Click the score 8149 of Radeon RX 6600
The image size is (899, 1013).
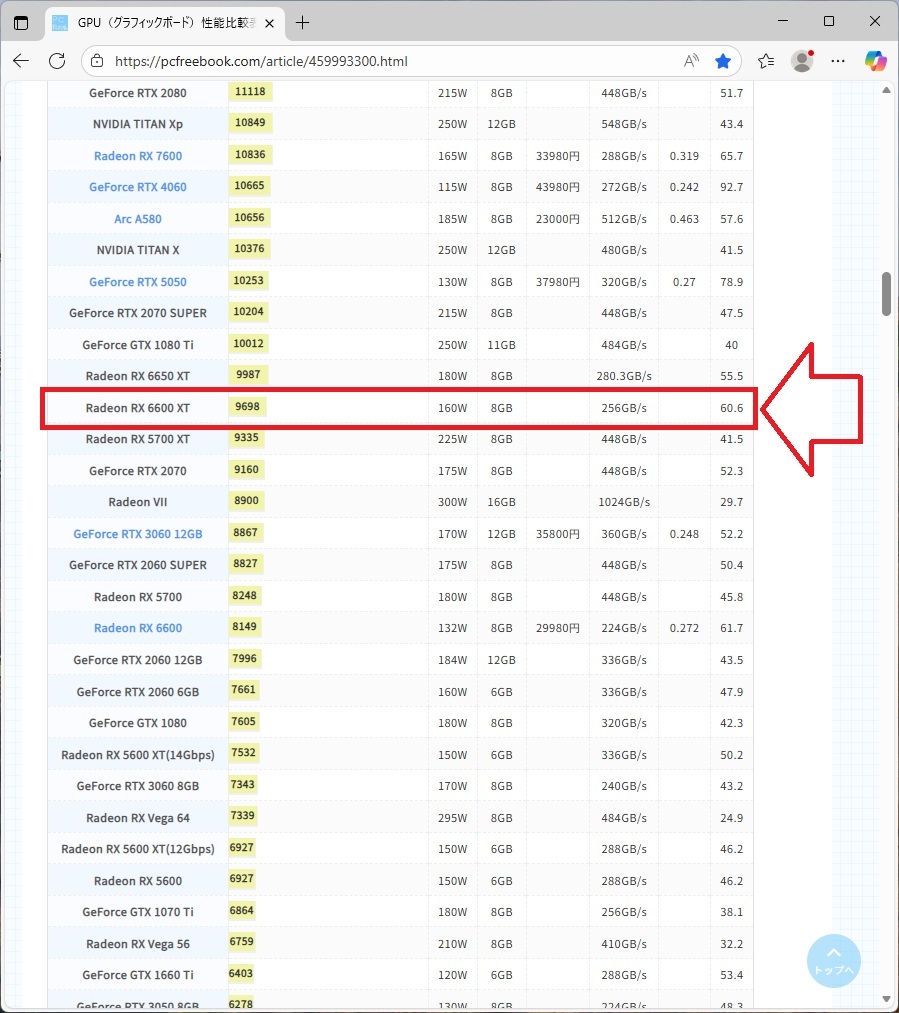pyautogui.click(x=244, y=626)
